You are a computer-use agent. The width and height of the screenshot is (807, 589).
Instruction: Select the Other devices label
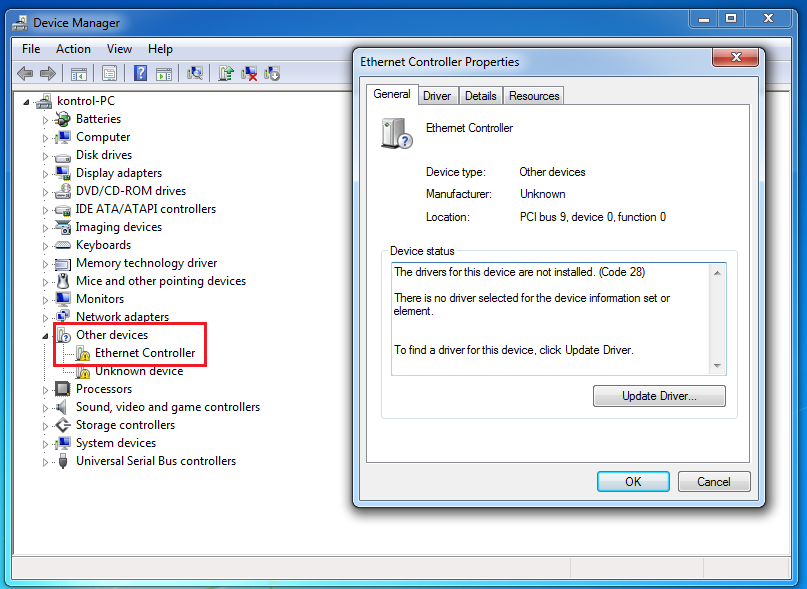112,335
